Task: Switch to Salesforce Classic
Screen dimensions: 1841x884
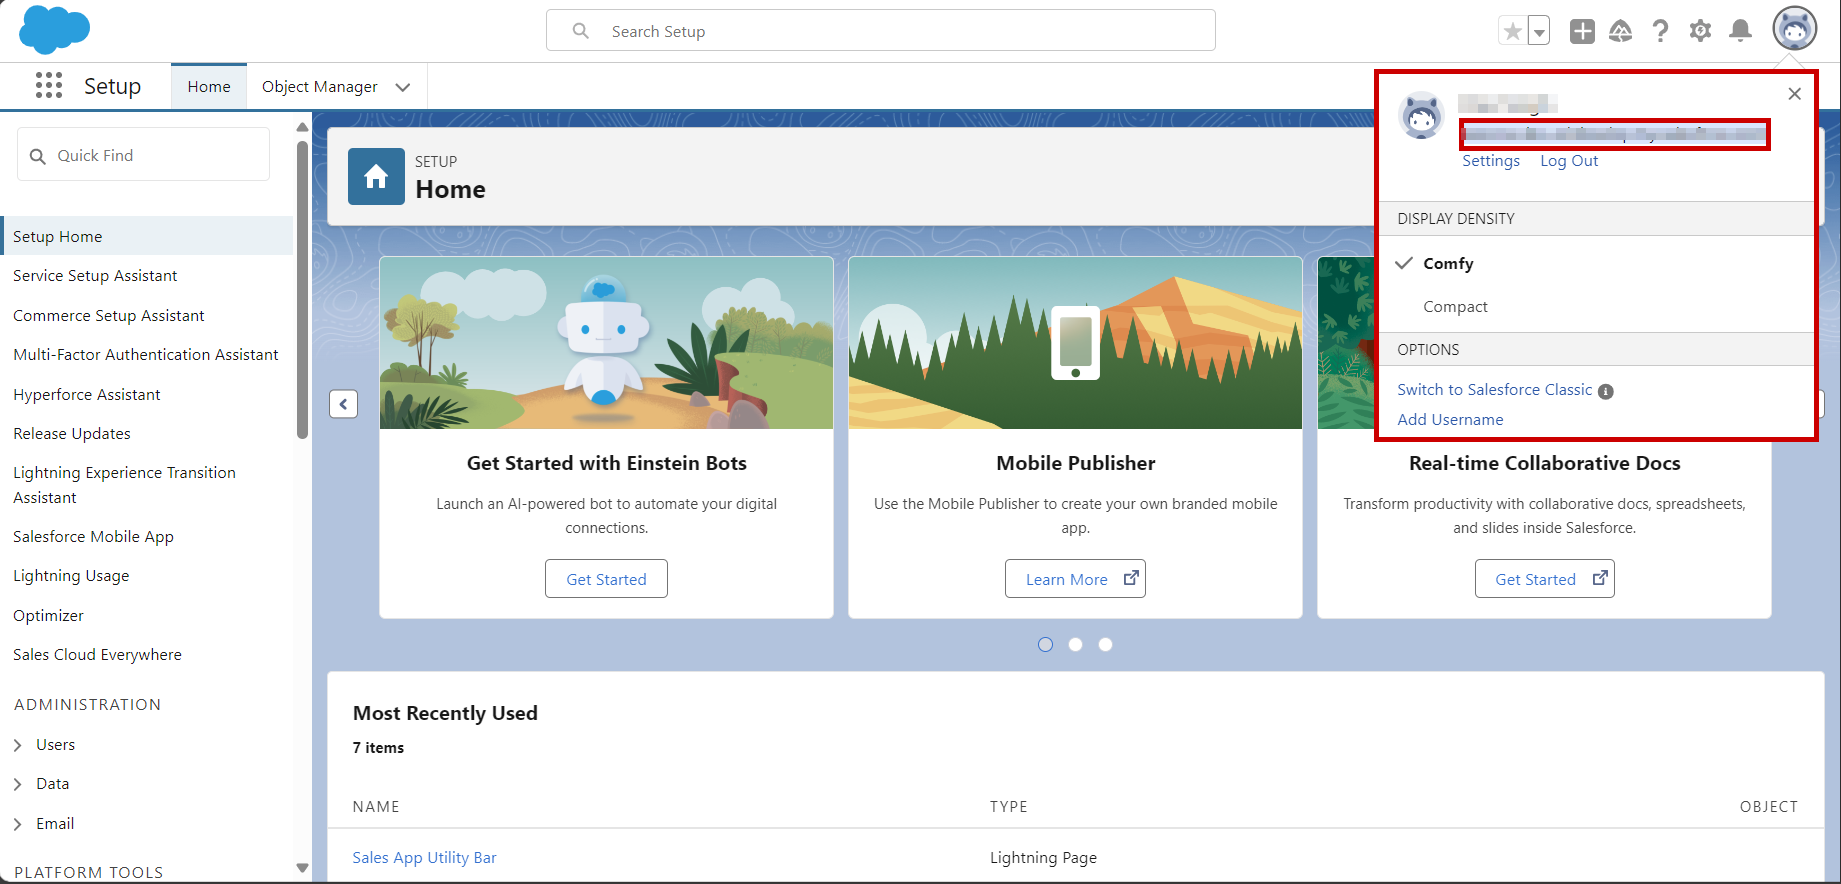Action: point(1494,390)
